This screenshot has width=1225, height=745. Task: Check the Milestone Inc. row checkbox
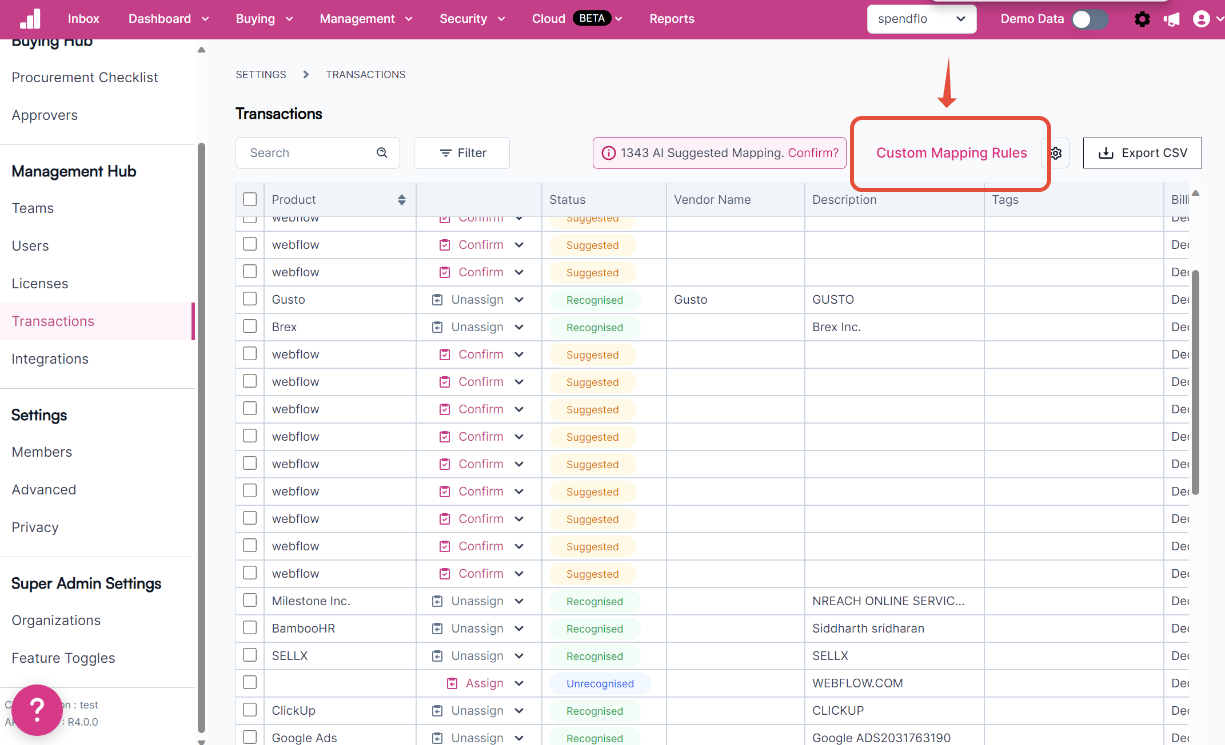coord(250,600)
